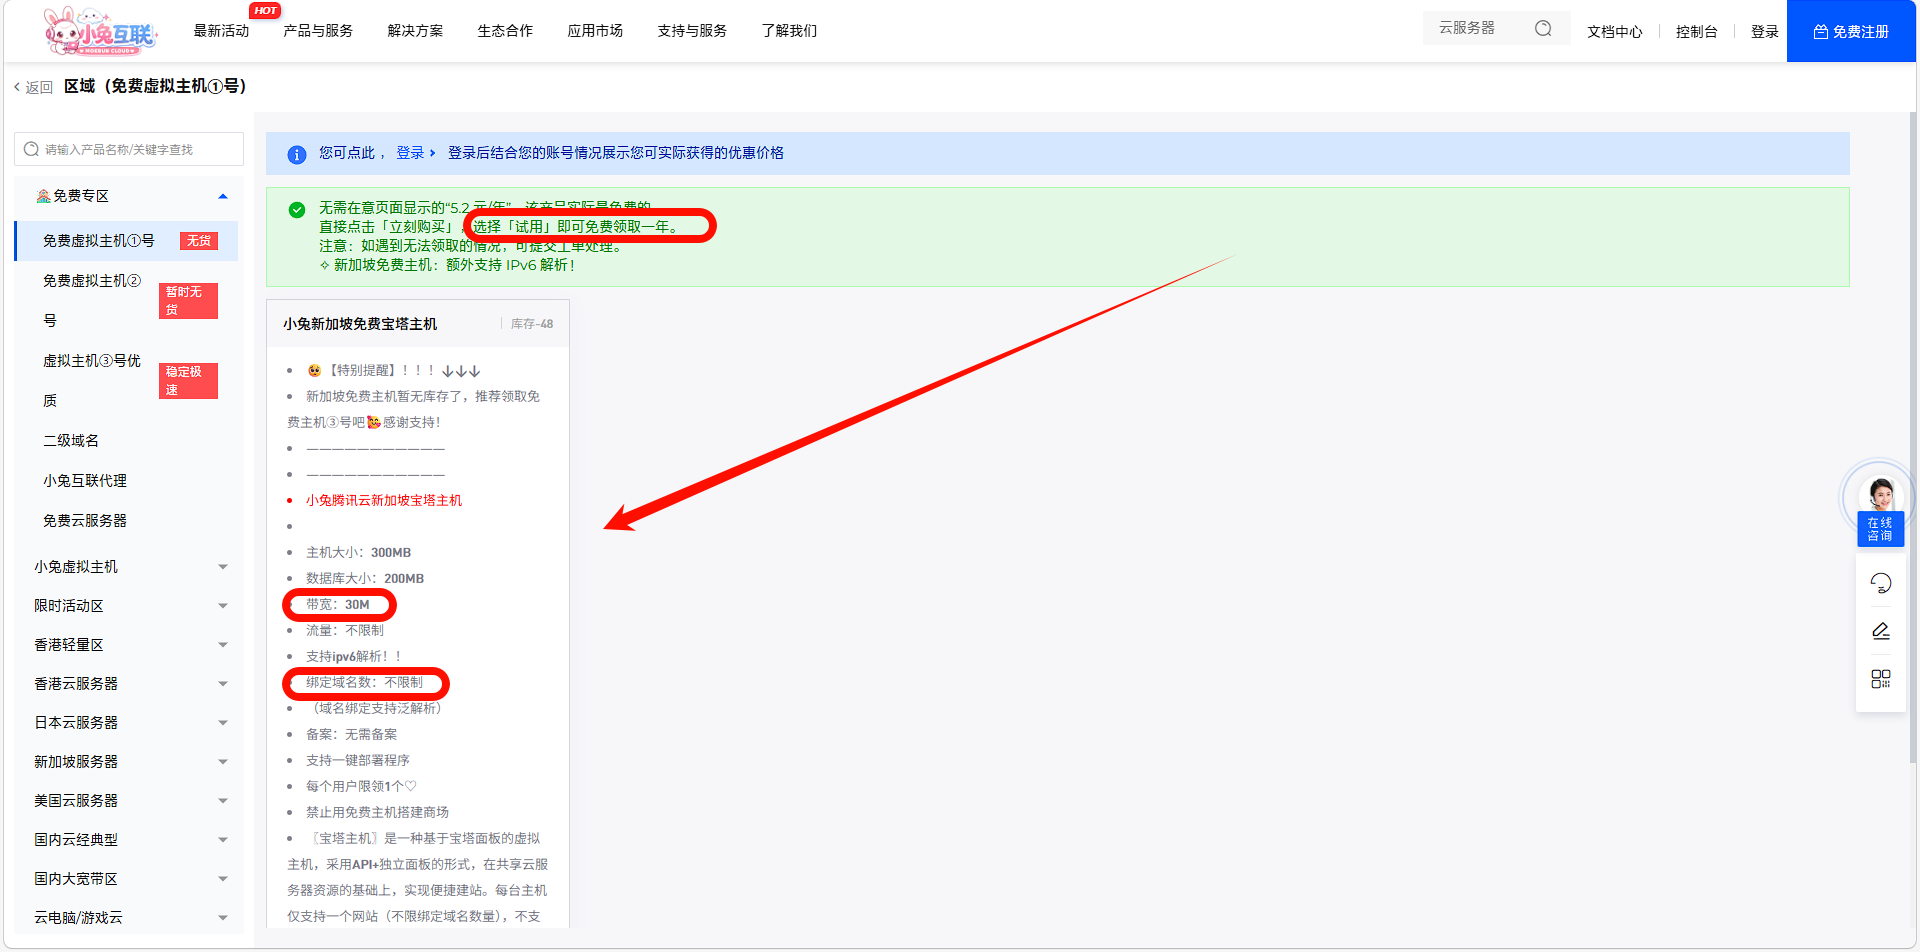Select 免费虚拟主机①号 in sidebar
Image resolution: width=1920 pixels, height=952 pixels.
tap(99, 241)
